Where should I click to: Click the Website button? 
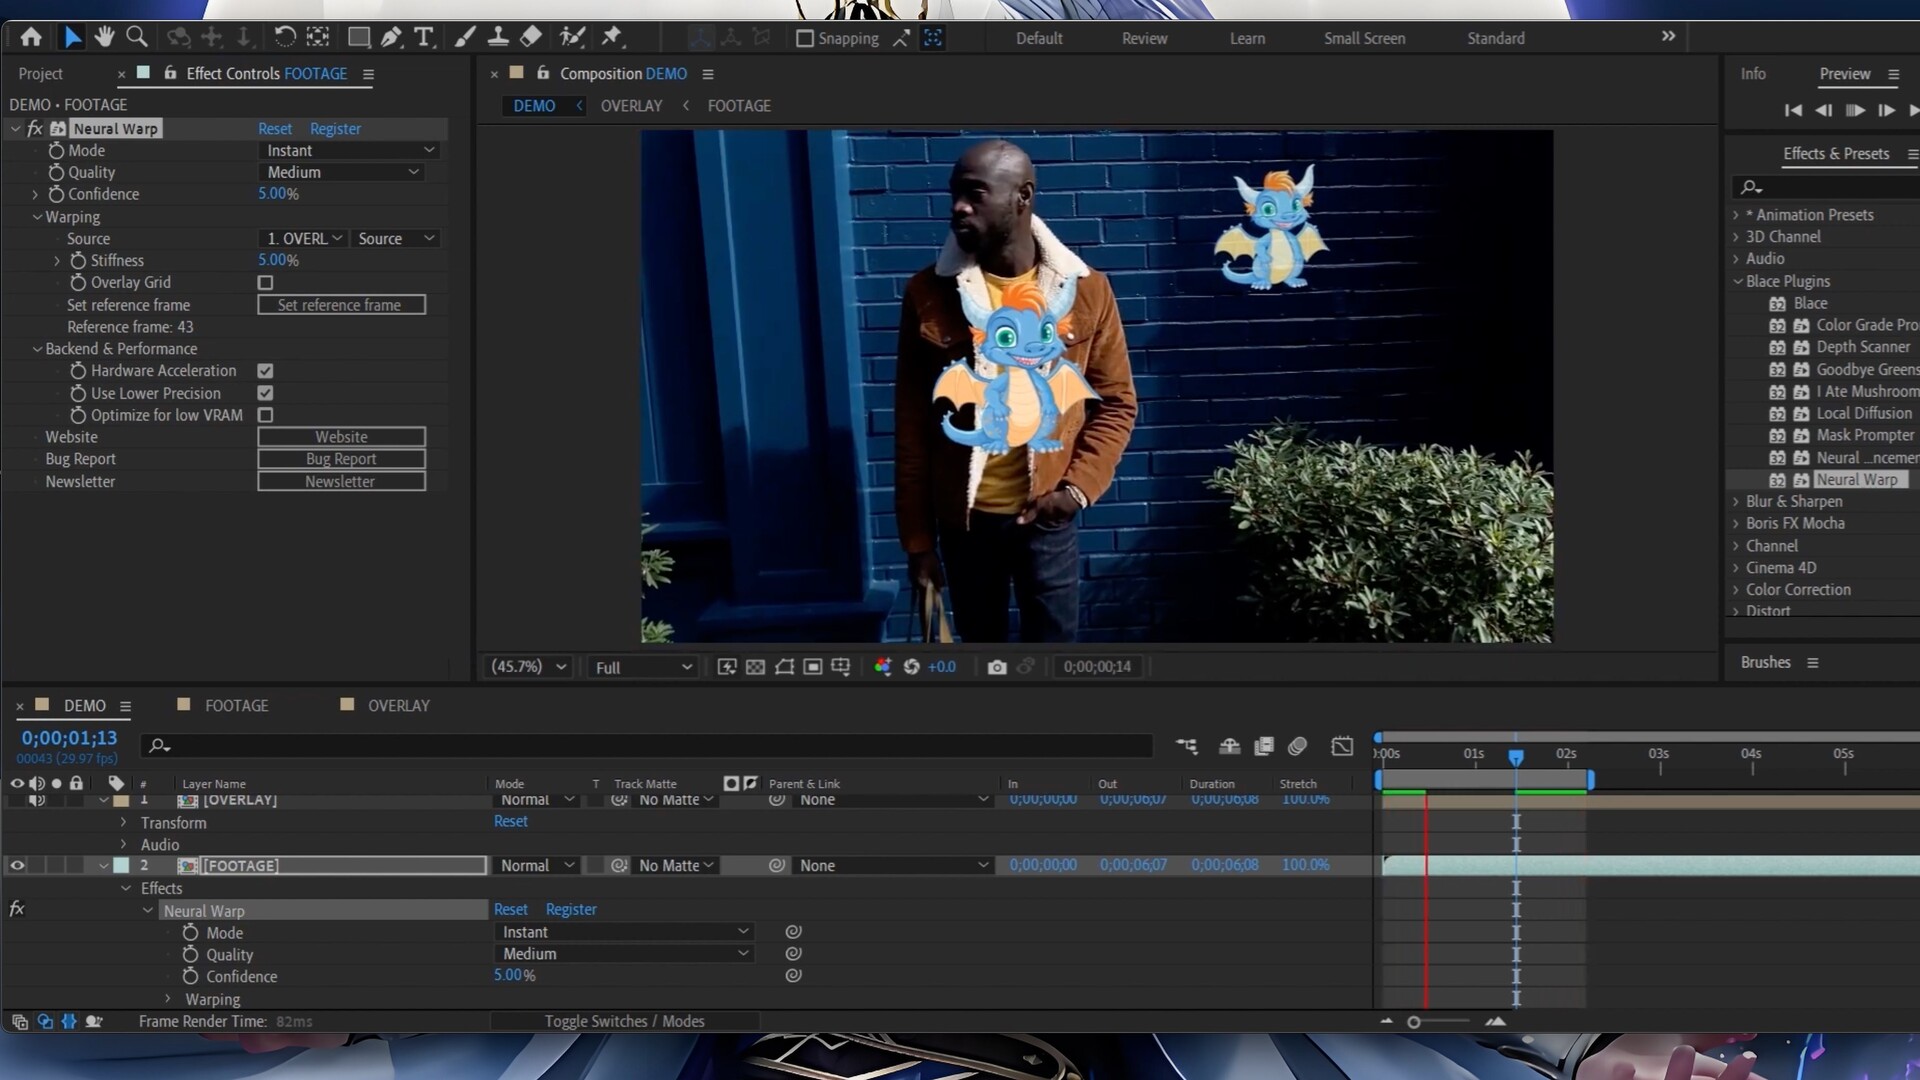click(x=341, y=437)
